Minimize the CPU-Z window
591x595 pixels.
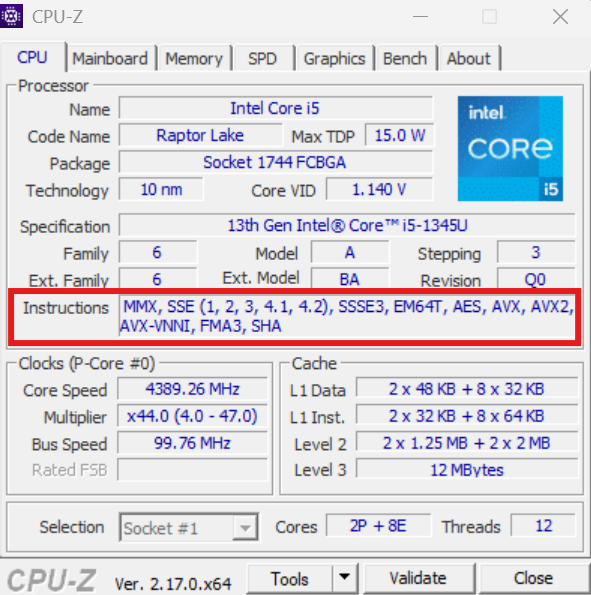point(421,17)
